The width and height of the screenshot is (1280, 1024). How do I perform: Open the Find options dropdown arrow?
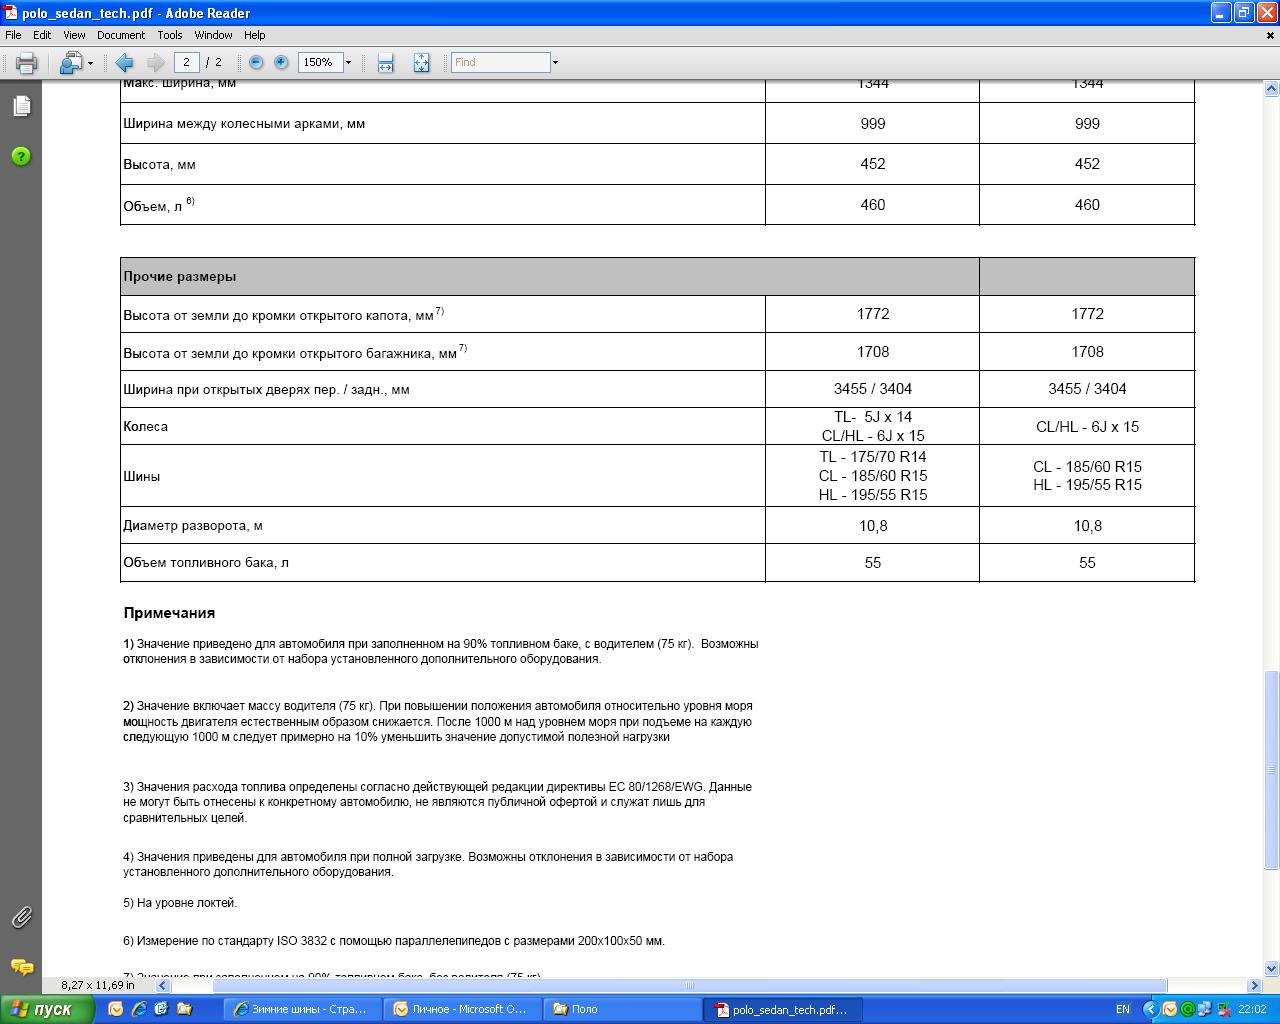coord(555,63)
